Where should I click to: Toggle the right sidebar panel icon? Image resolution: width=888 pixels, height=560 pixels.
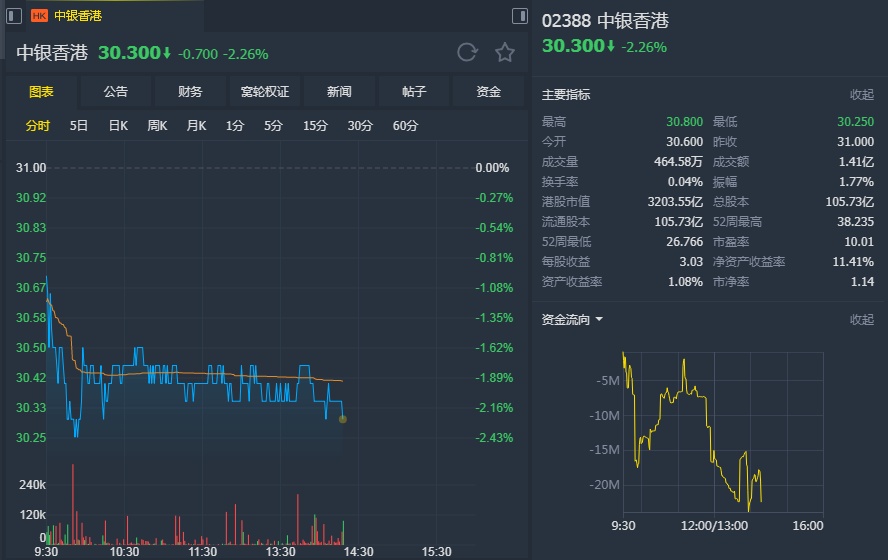tap(519, 16)
